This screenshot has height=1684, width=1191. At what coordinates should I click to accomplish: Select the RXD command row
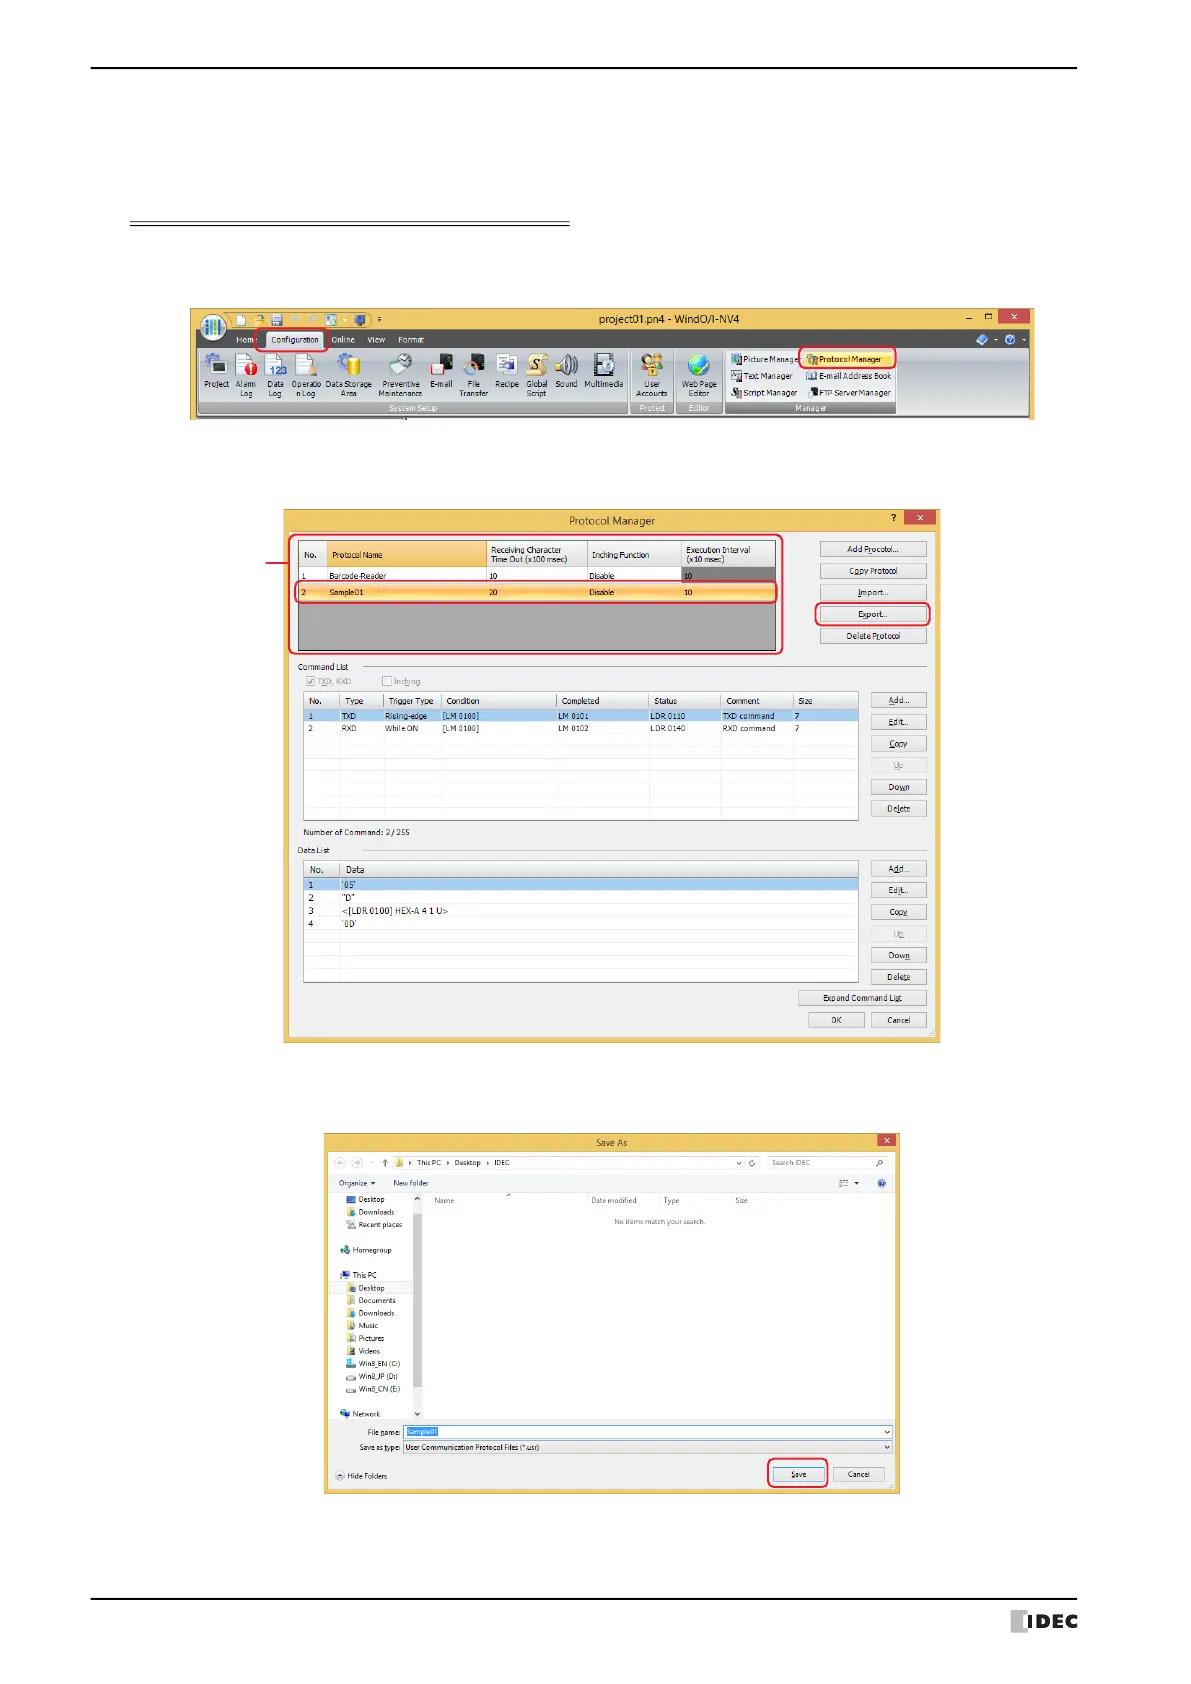(580, 728)
